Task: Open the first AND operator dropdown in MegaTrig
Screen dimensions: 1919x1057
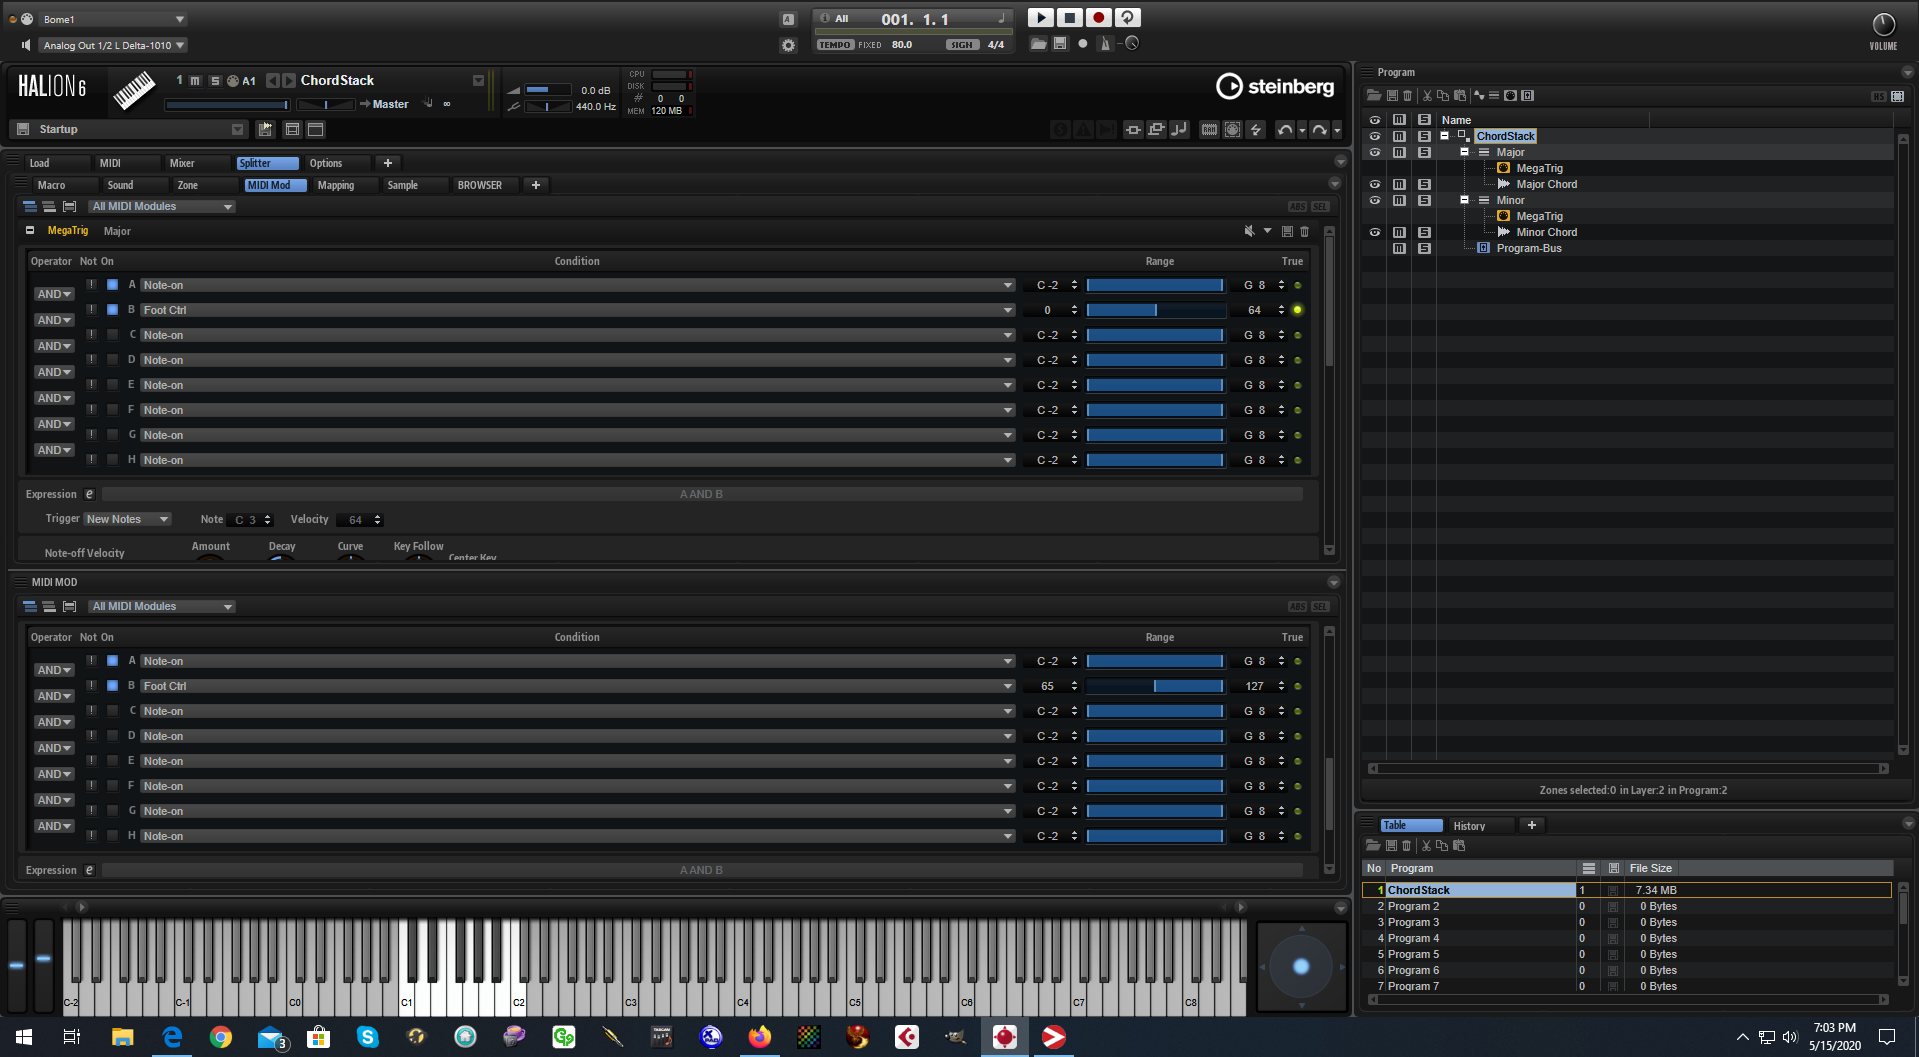Action: point(54,294)
